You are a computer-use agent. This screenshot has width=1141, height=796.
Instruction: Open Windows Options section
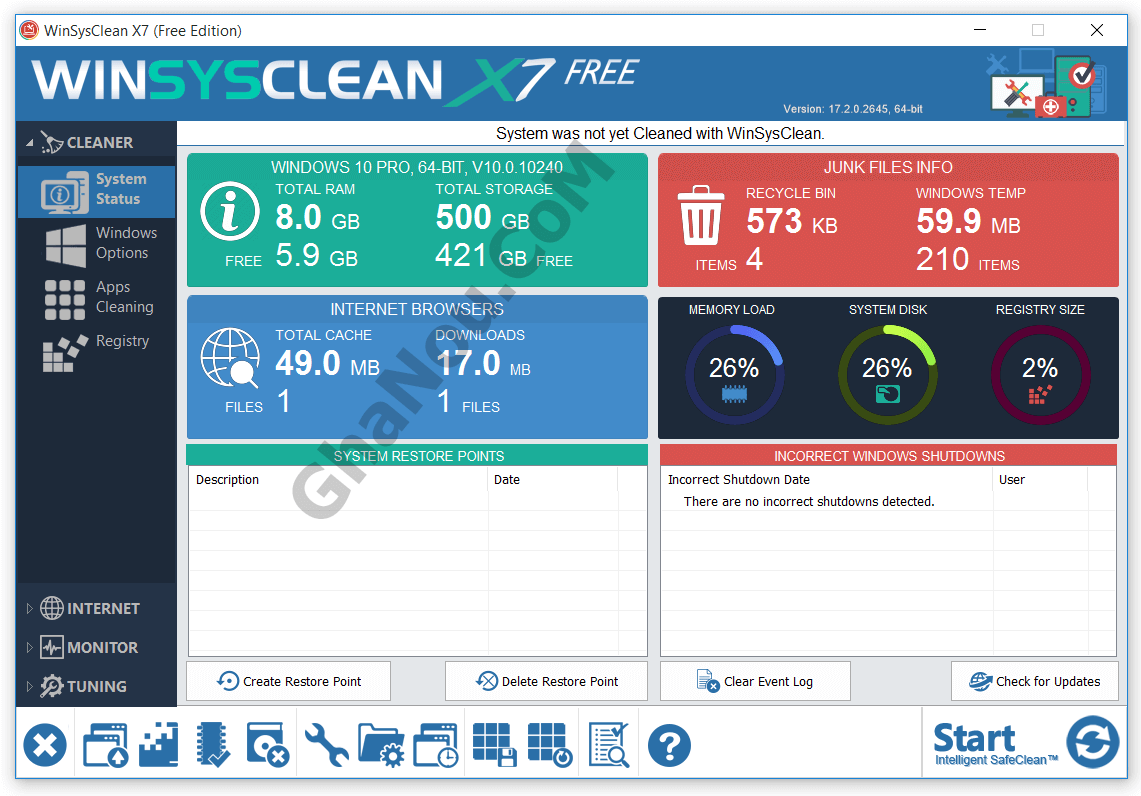[96, 244]
